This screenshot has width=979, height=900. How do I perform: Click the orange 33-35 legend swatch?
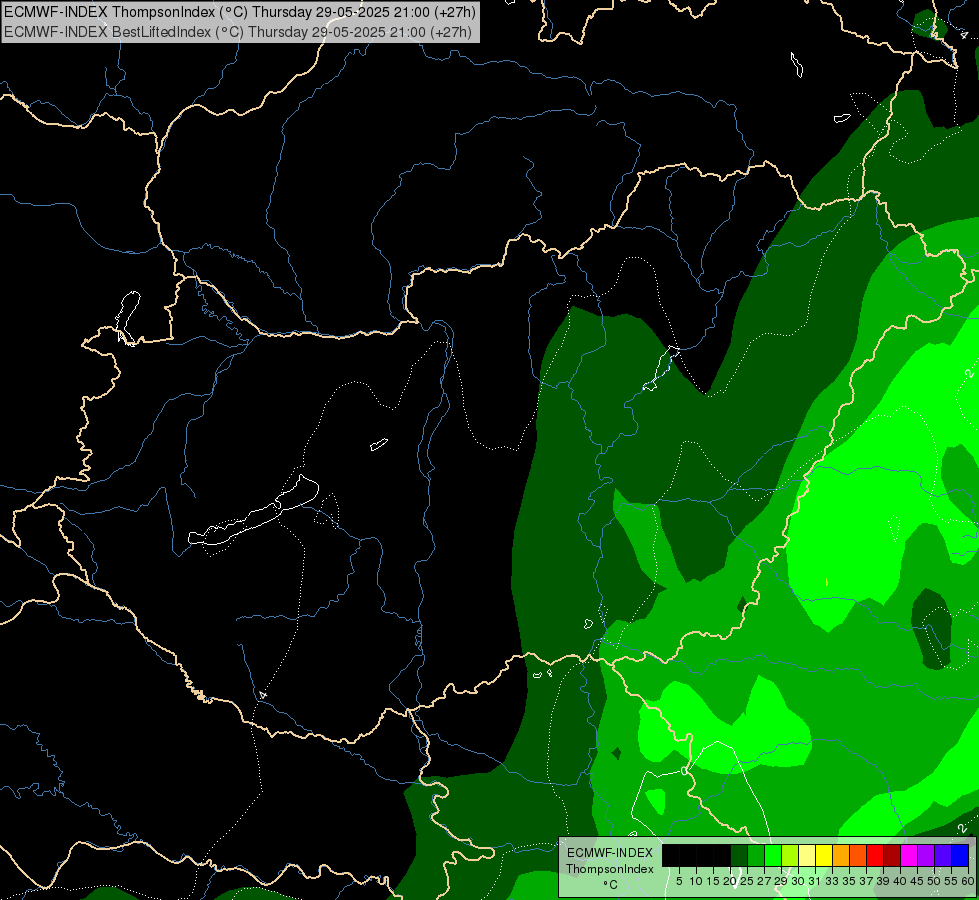pyautogui.click(x=842, y=855)
